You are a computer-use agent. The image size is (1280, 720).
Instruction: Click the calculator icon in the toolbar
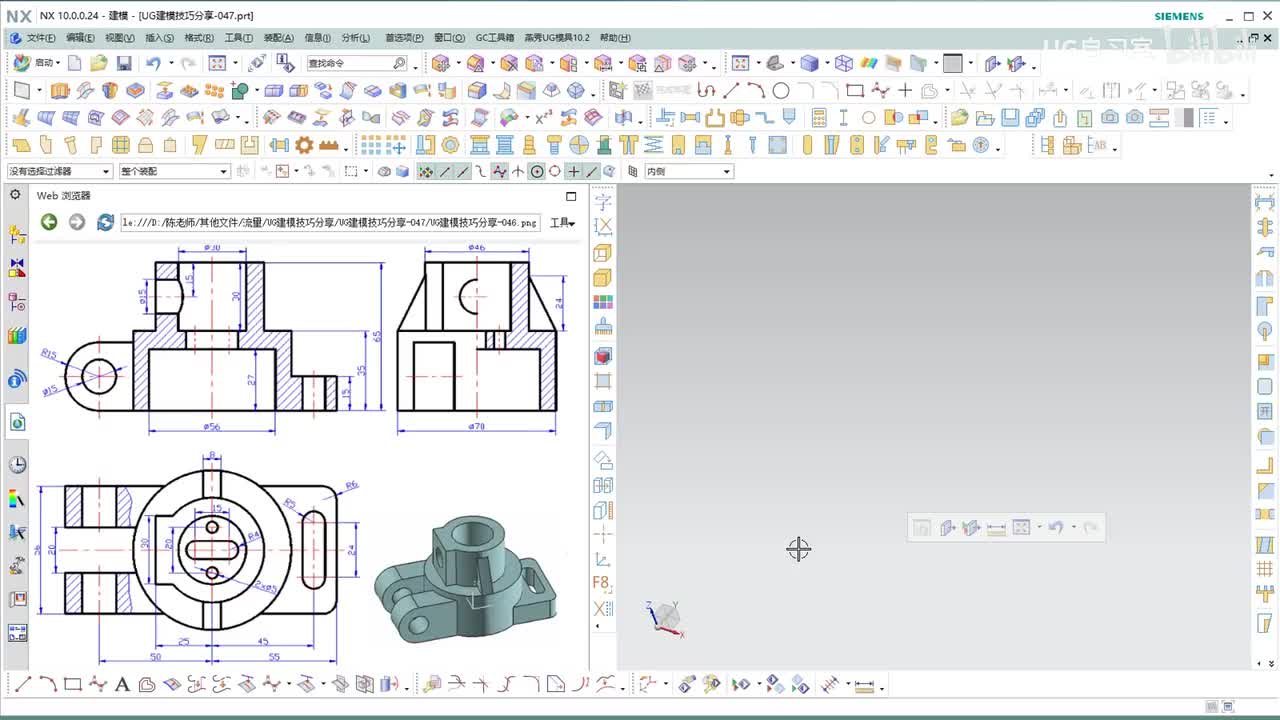click(819, 117)
